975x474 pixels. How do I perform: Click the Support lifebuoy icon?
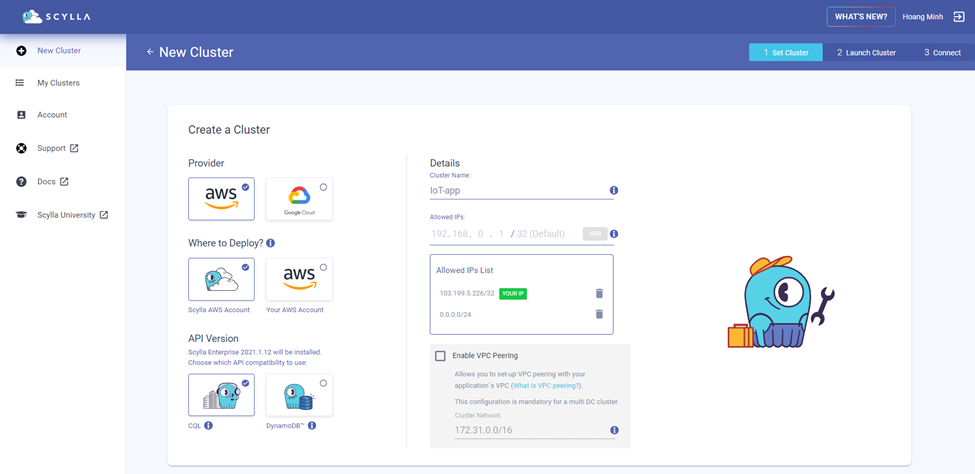[21, 148]
